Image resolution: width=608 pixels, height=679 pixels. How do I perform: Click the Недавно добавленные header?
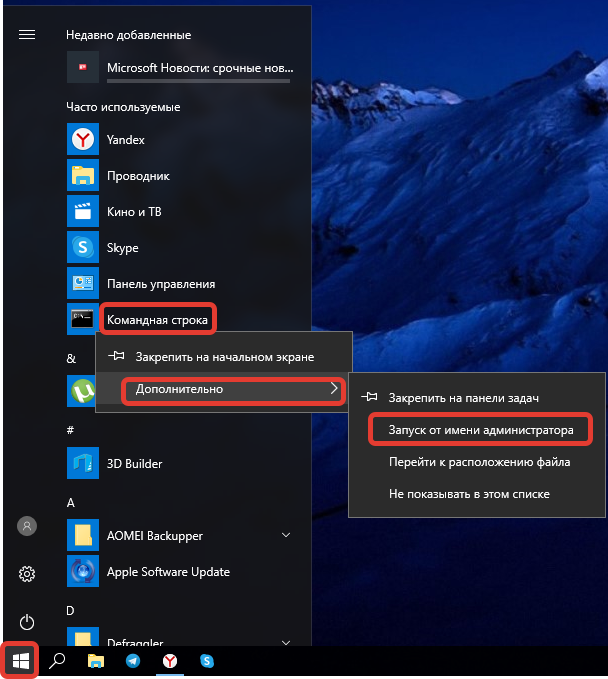[x=129, y=35]
